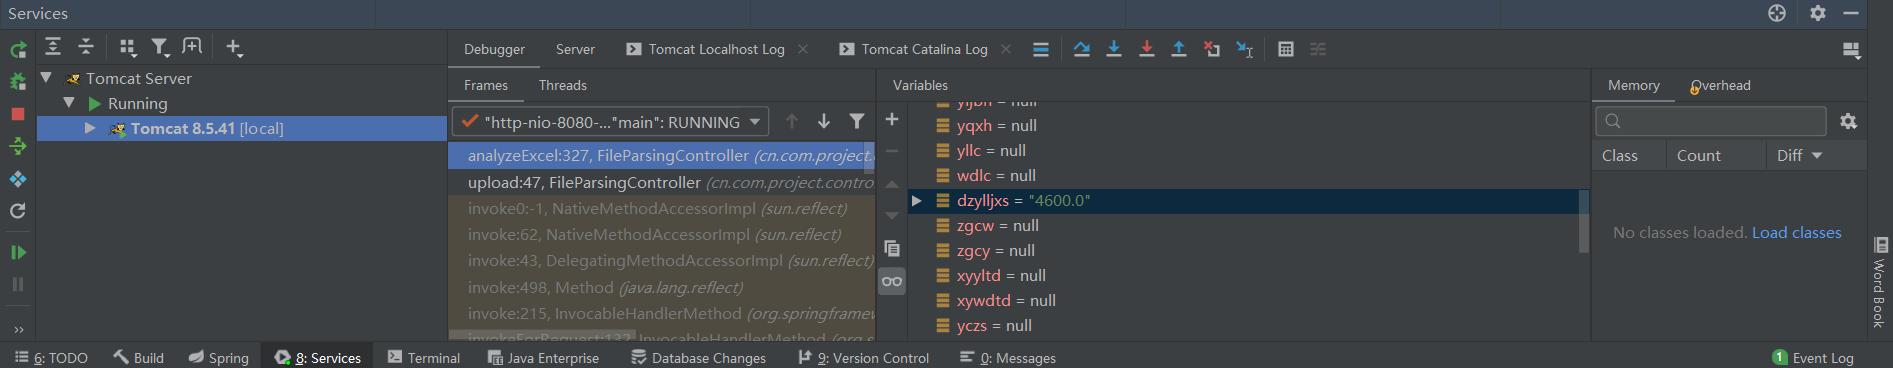Select the zgcw = null variable

pyautogui.click(x=997, y=225)
